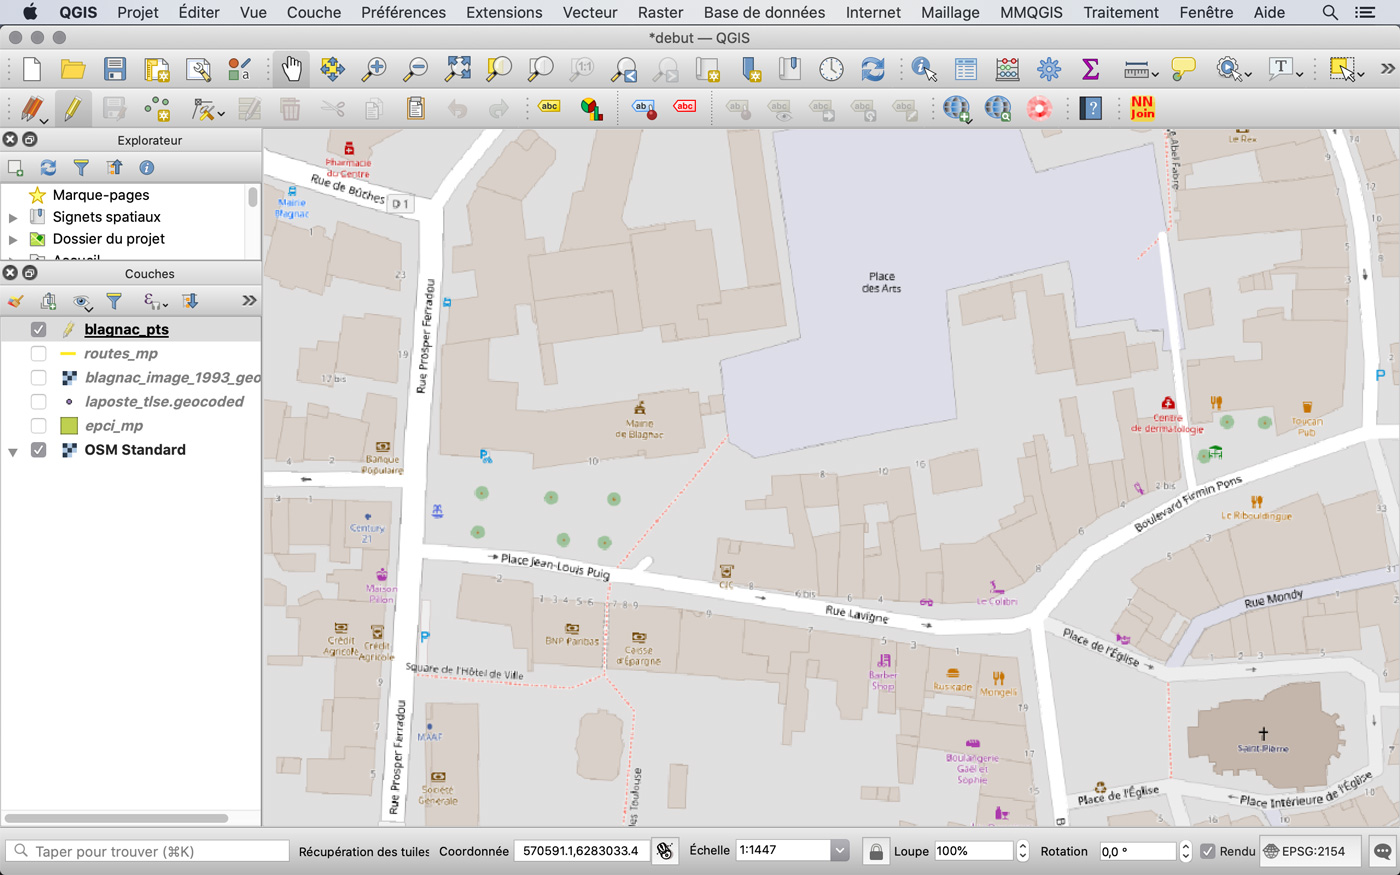The width and height of the screenshot is (1400, 875).
Task: Open the Échelle scale dropdown
Action: click(x=840, y=851)
